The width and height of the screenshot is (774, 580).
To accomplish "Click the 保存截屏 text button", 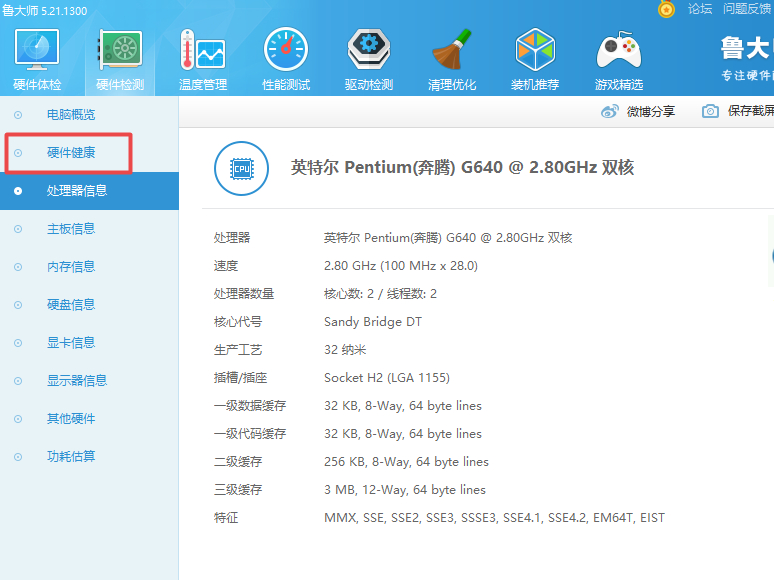I will click(x=751, y=111).
